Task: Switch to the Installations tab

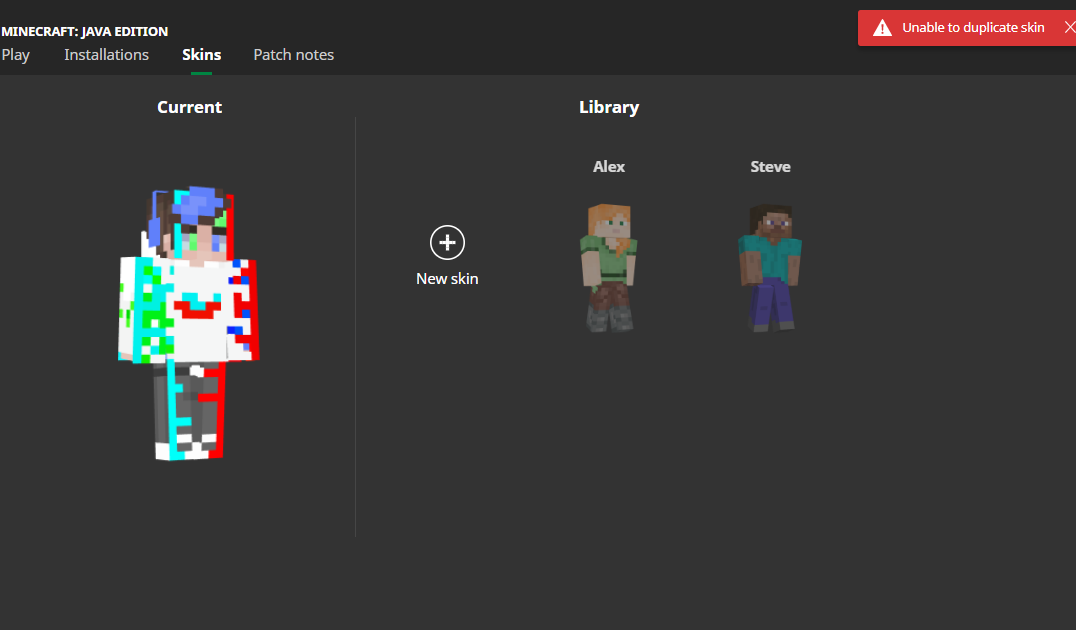Action: tap(106, 55)
